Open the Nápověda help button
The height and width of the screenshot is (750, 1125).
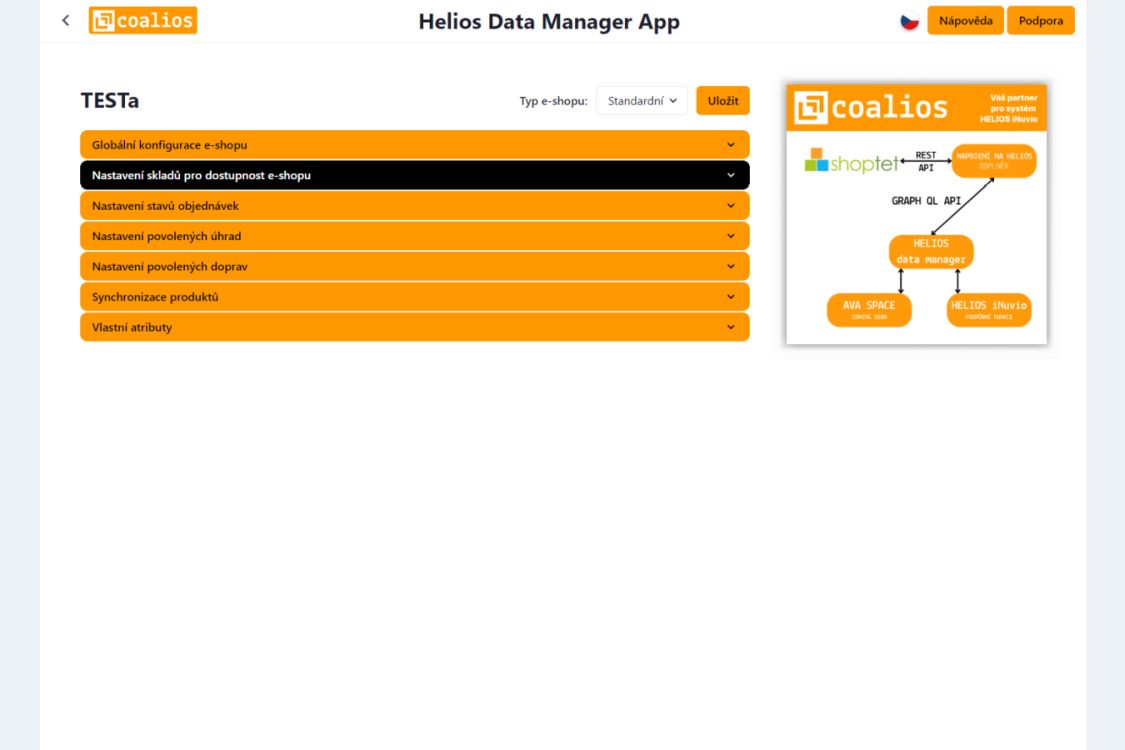tap(965, 21)
